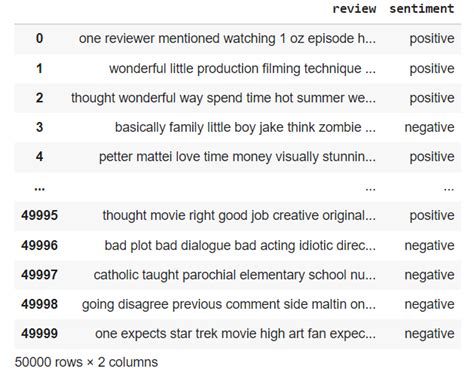Click the ellipsis in the index column
Image resolution: width=474 pixels, height=378 pixels.
click(x=39, y=189)
